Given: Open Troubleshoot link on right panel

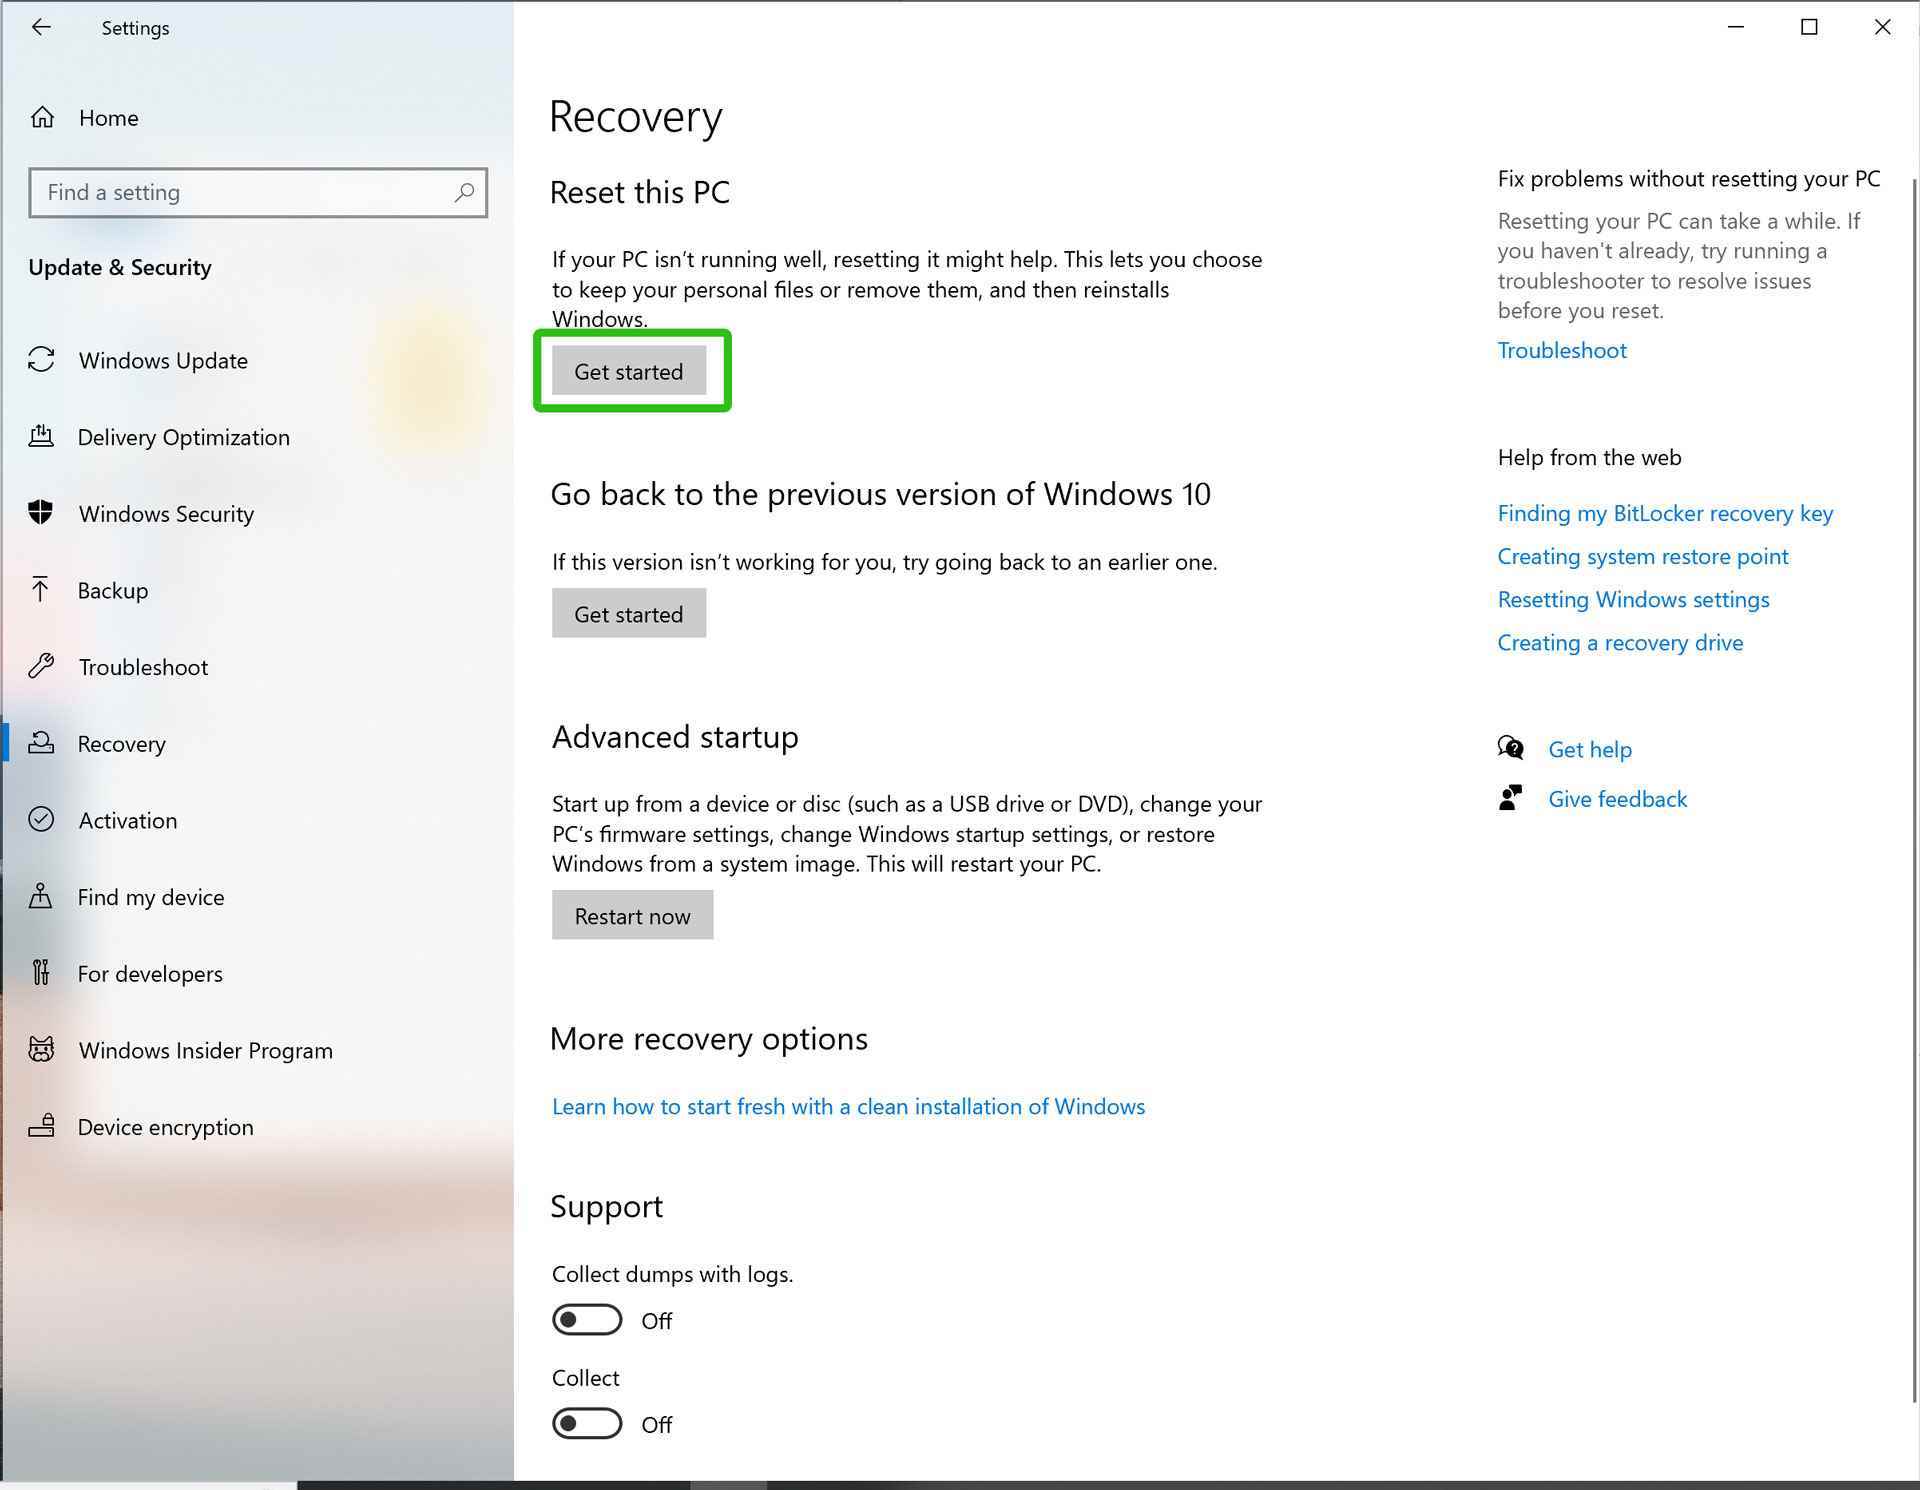Looking at the screenshot, I should click(x=1560, y=349).
